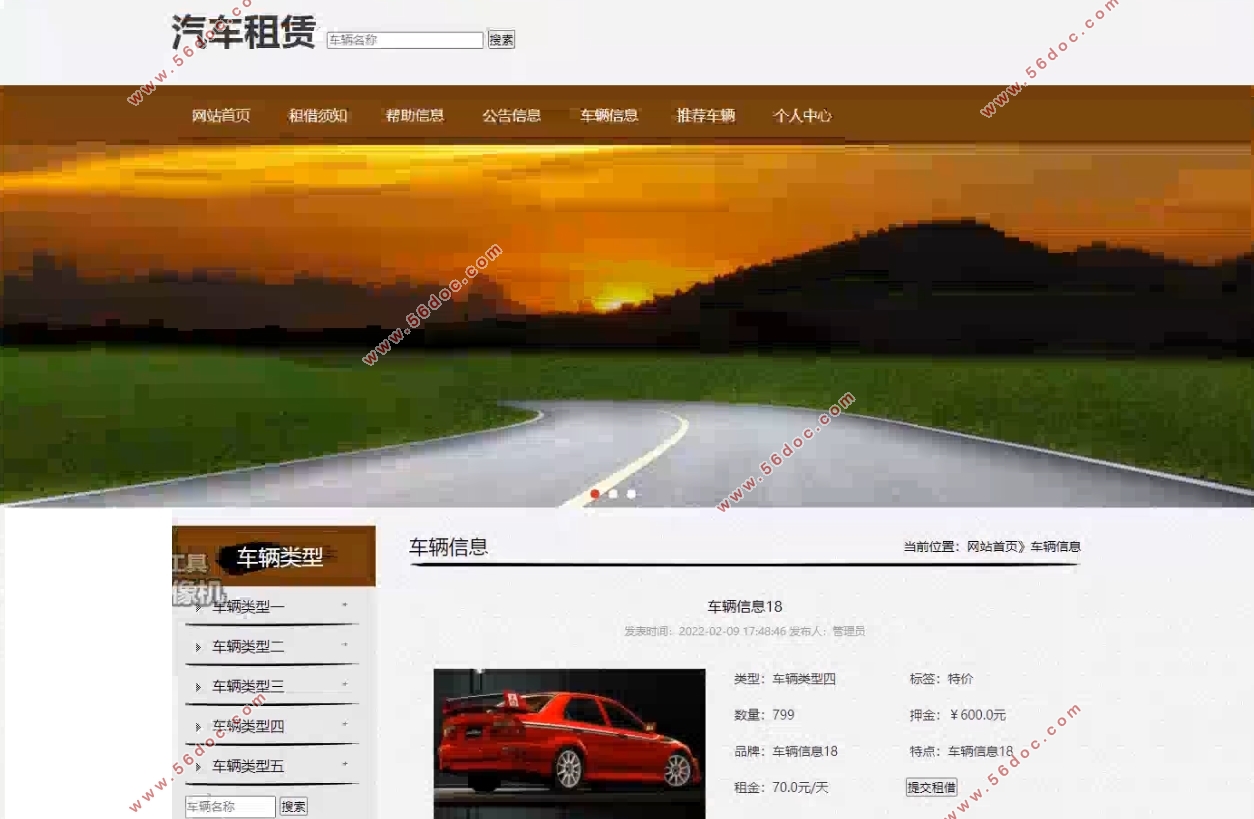Open 帮助信息 from the navigation bar

[415, 116]
